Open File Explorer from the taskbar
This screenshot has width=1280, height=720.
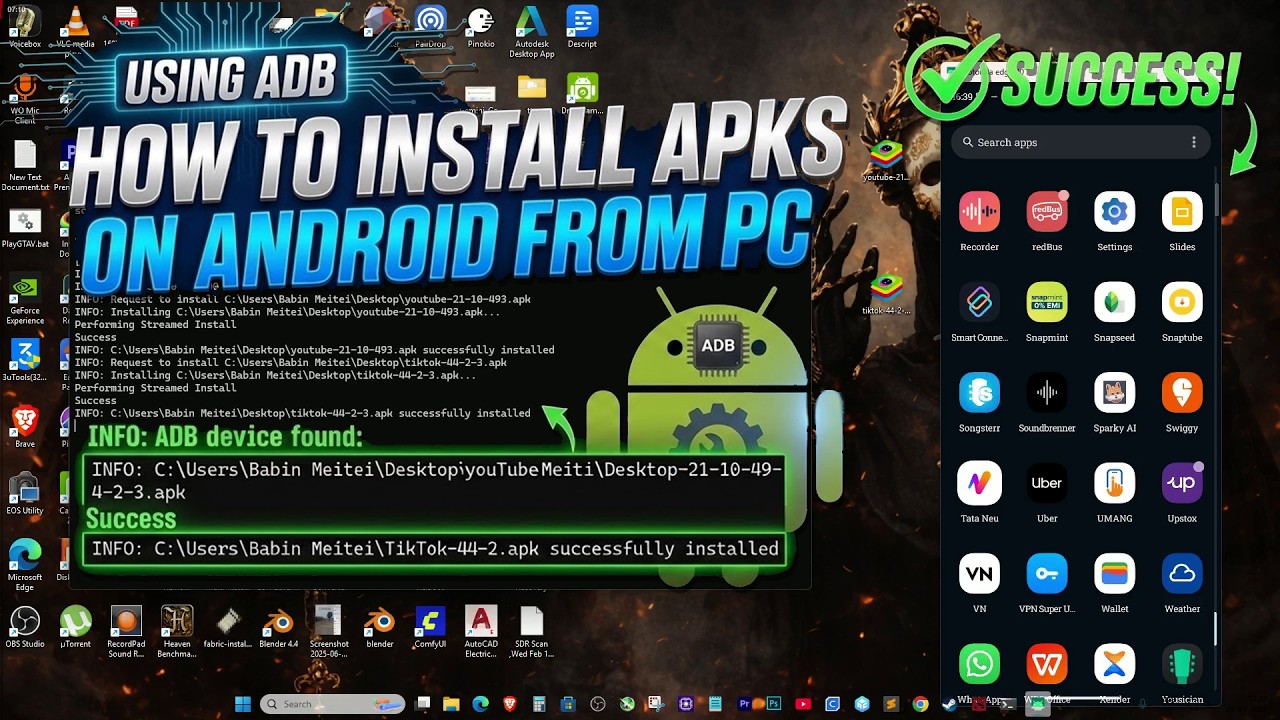tap(451, 704)
